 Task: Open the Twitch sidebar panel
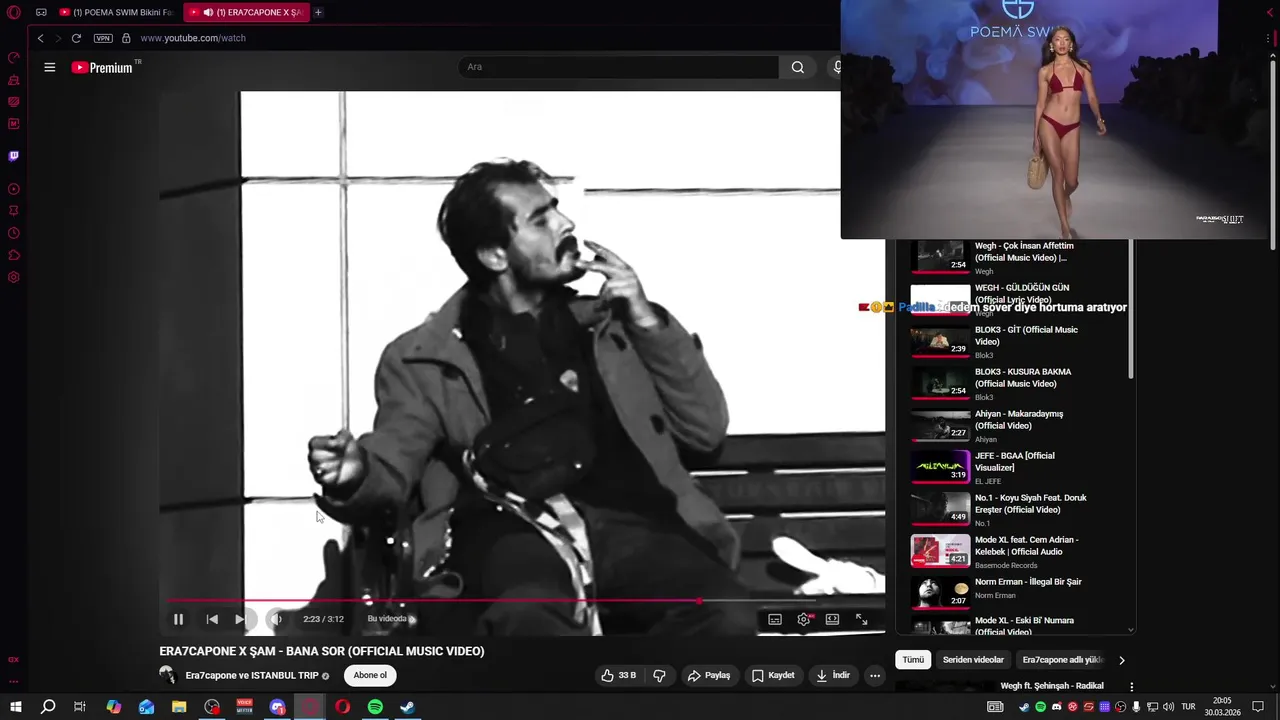pyautogui.click(x=14, y=156)
